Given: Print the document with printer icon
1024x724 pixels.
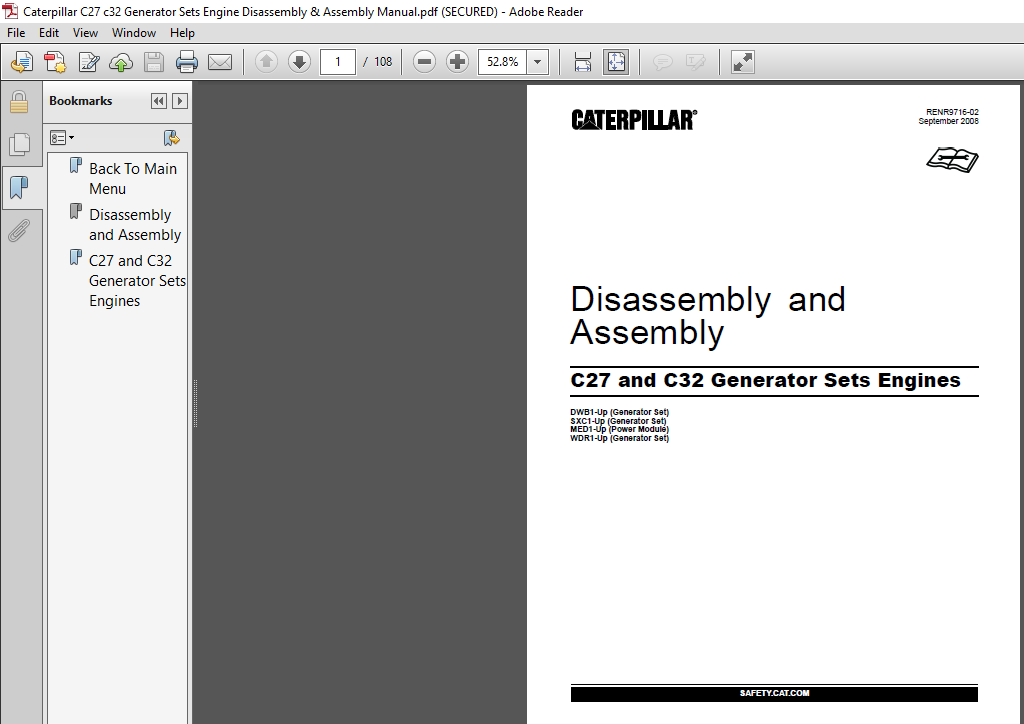Looking at the screenshot, I should 187,62.
